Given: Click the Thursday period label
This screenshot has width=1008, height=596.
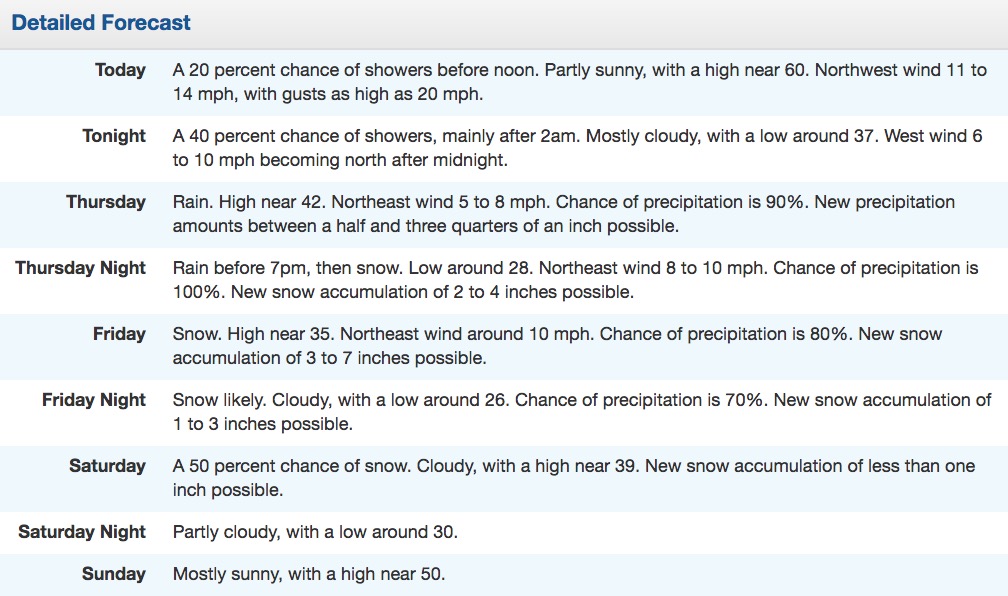Looking at the screenshot, I should (105, 202).
